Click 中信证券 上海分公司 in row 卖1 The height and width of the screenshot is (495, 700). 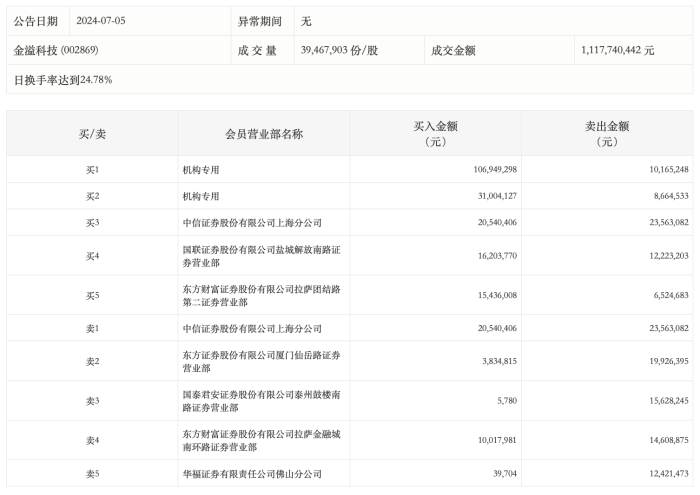coord(252,329)
